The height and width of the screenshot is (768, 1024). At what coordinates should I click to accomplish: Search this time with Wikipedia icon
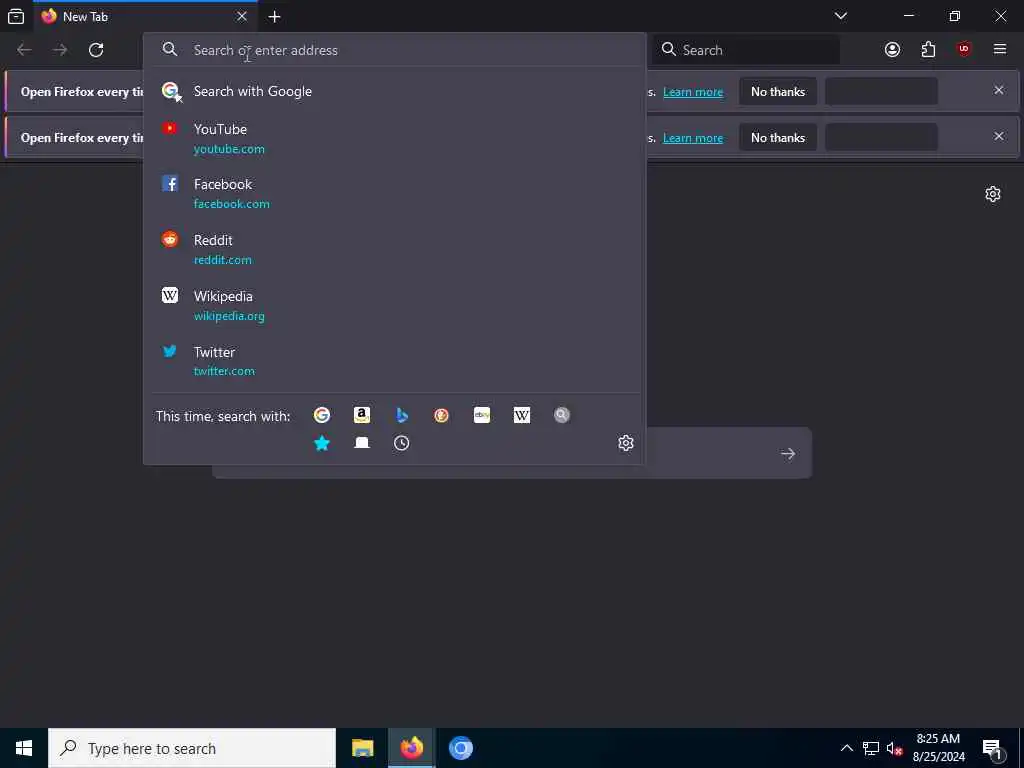[x=522, y=415]
